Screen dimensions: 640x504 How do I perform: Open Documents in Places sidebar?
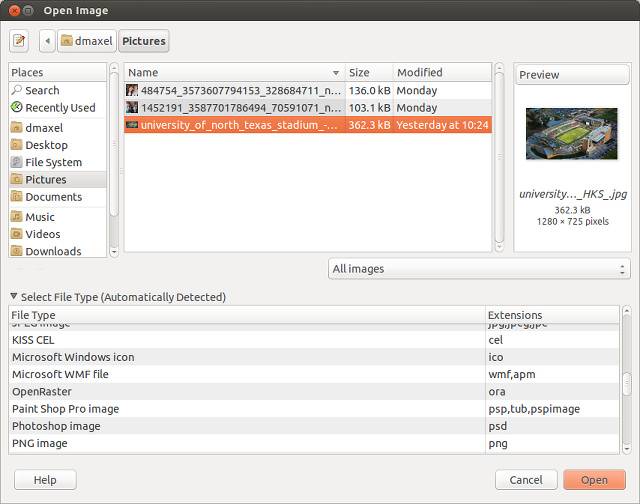point(57,197)
